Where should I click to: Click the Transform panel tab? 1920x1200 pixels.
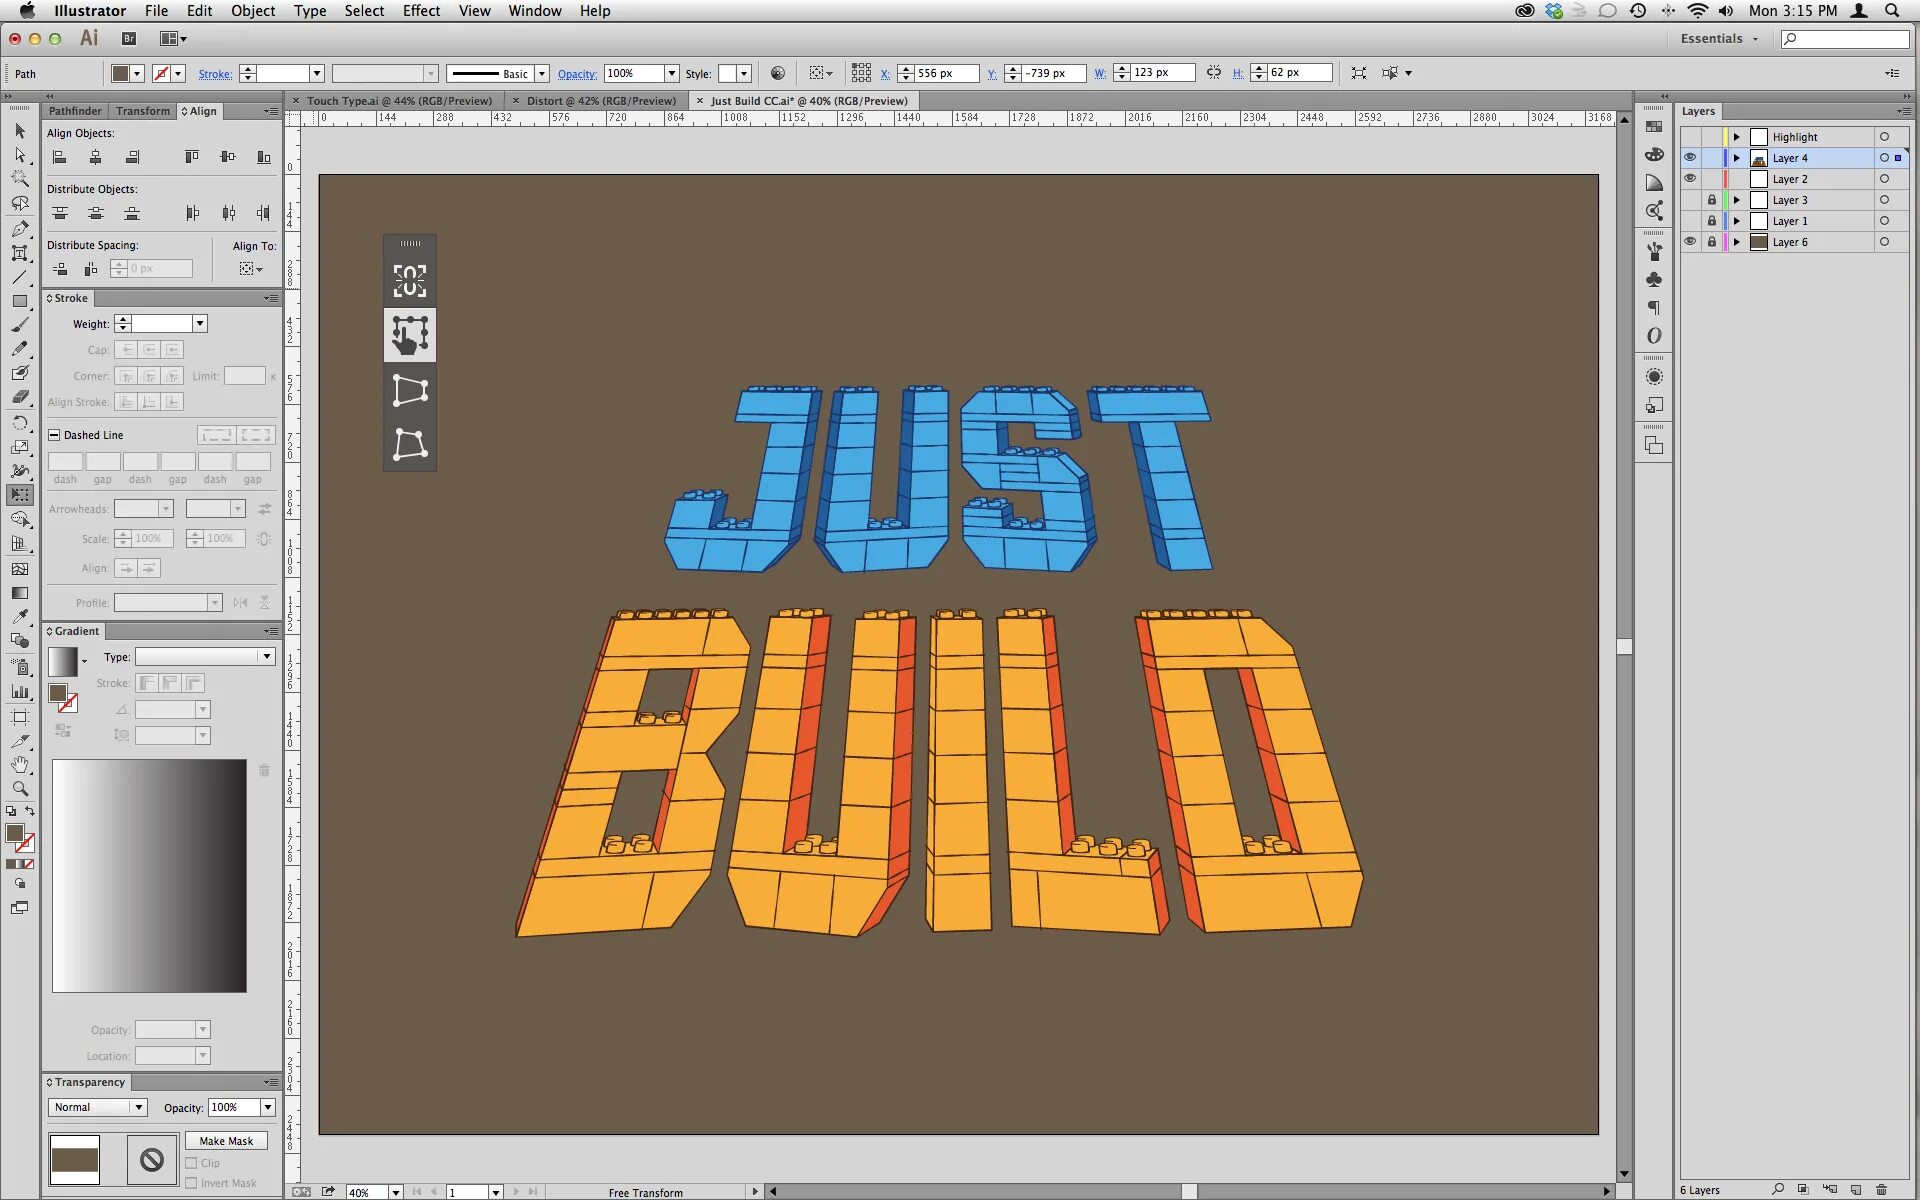pyautogui.click(x=141, y=109)
